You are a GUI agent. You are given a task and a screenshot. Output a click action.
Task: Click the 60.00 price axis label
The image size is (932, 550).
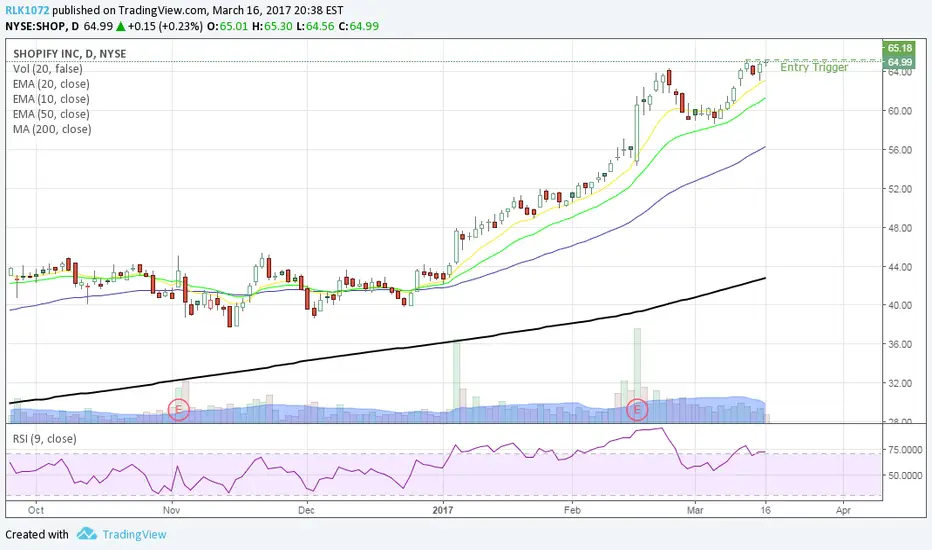[x=900, y=111]
